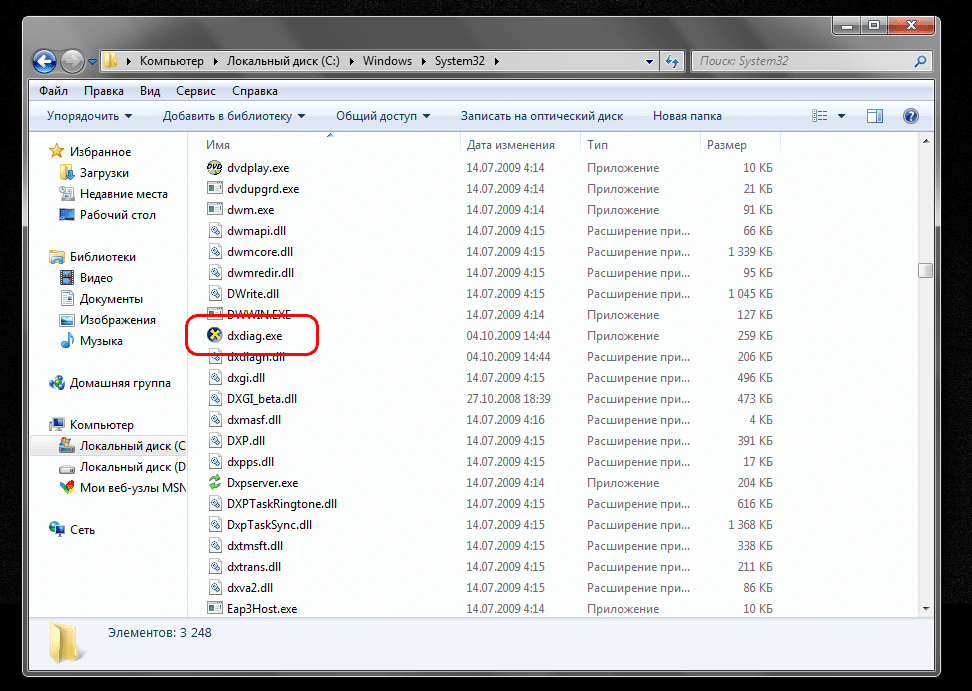Select the dwmcore.dll file icon
This screenshot has height=691, width=972.
tap(214, 252)
